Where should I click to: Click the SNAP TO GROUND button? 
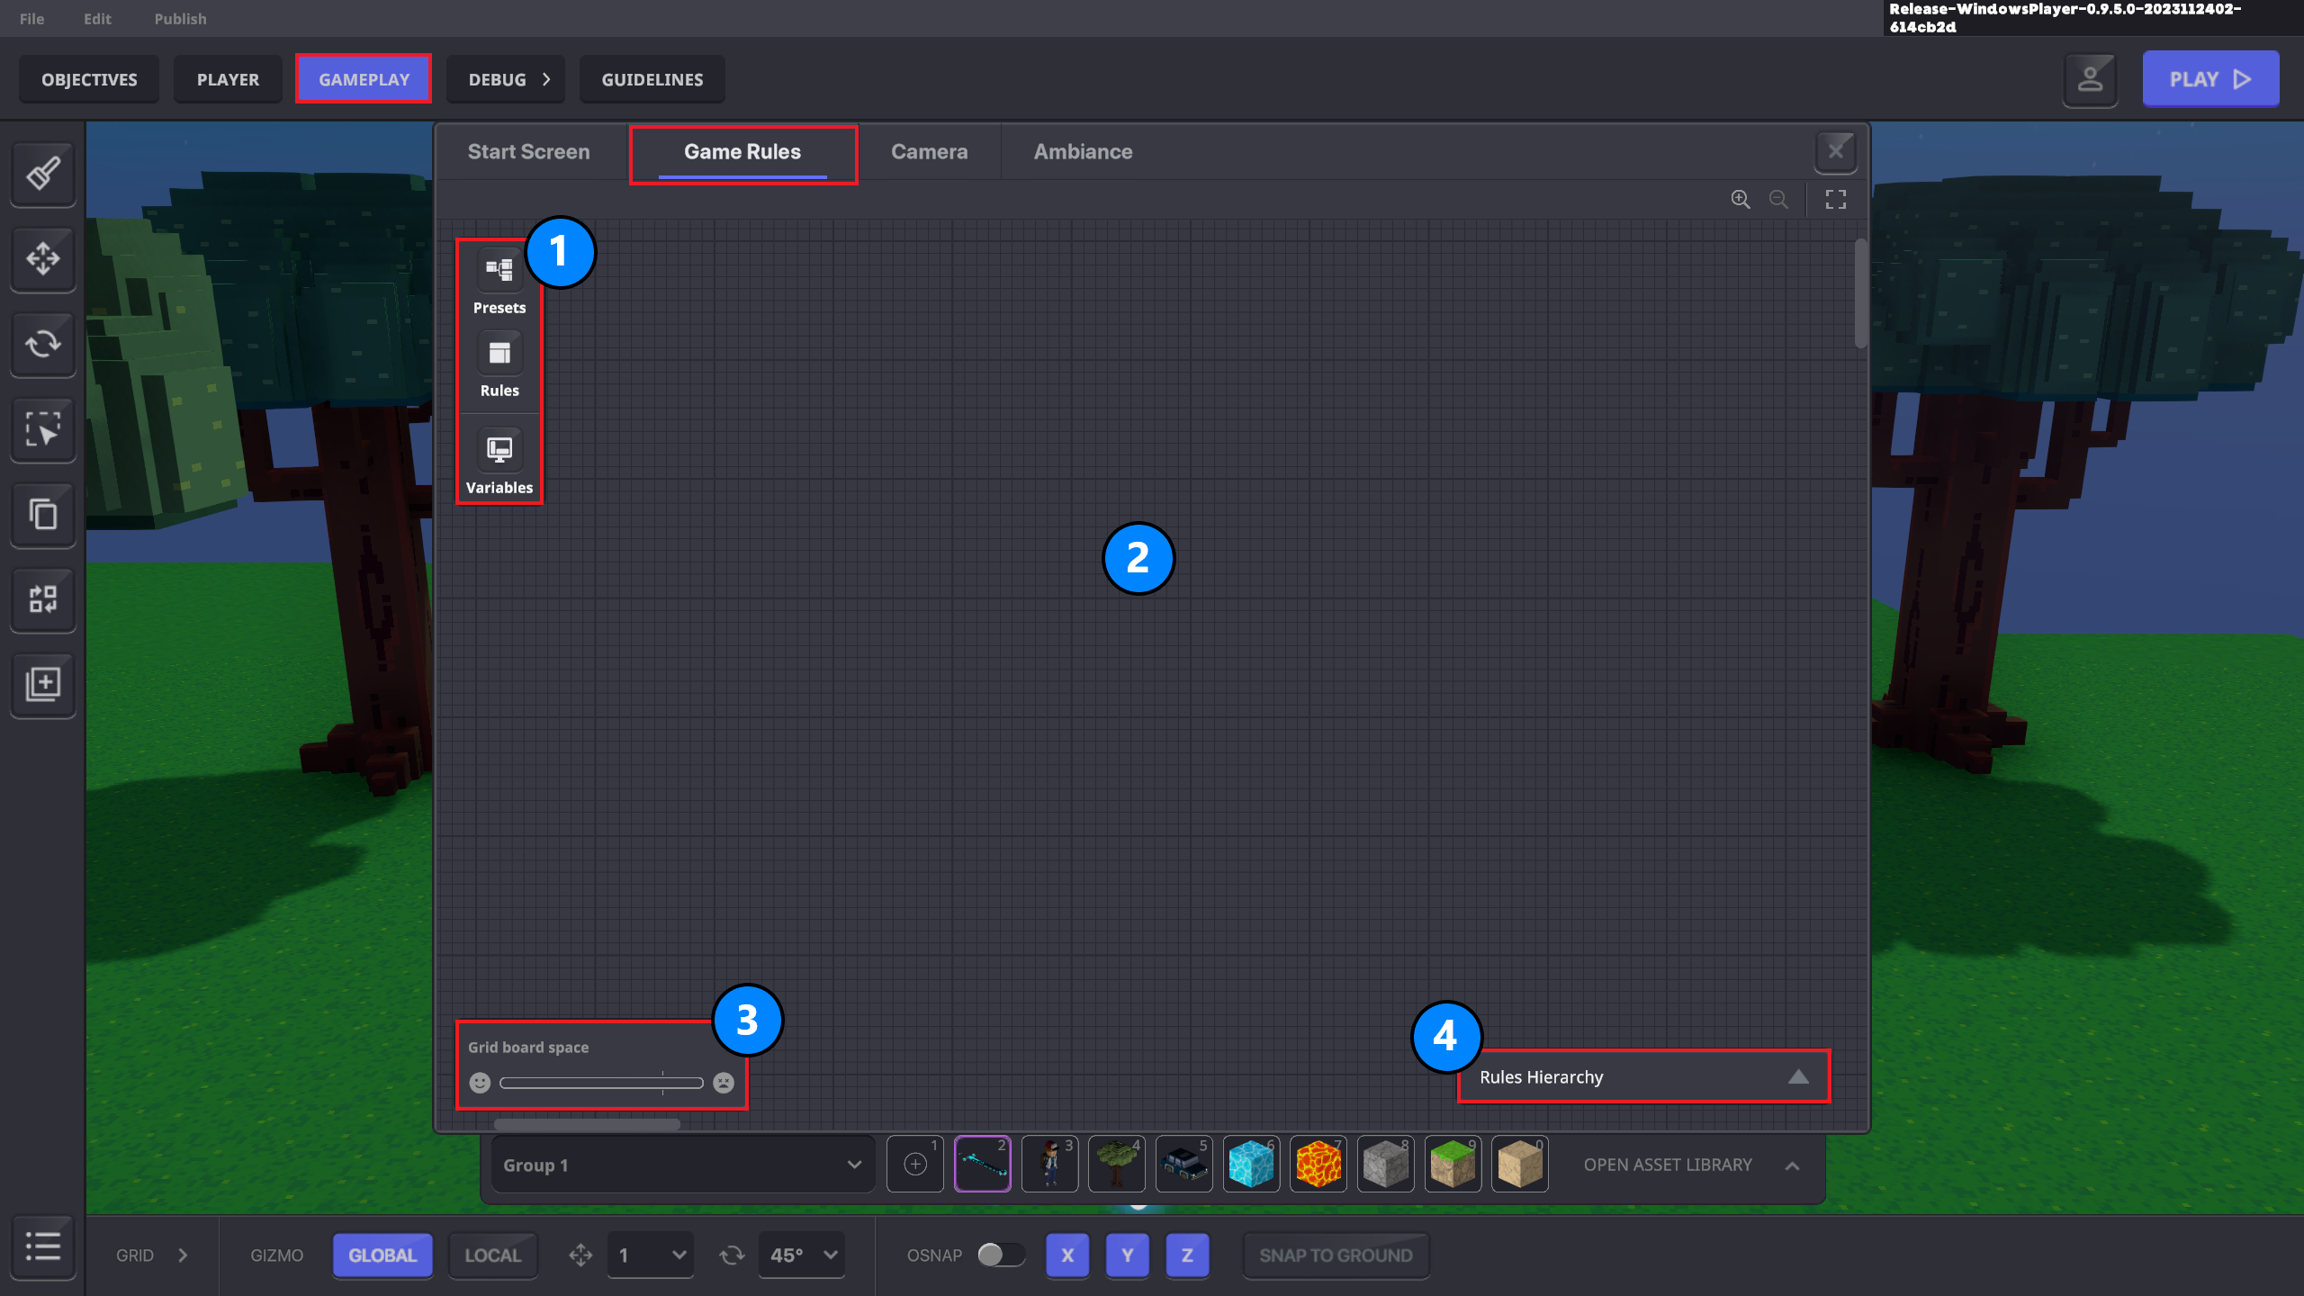coord(1335,1254)
